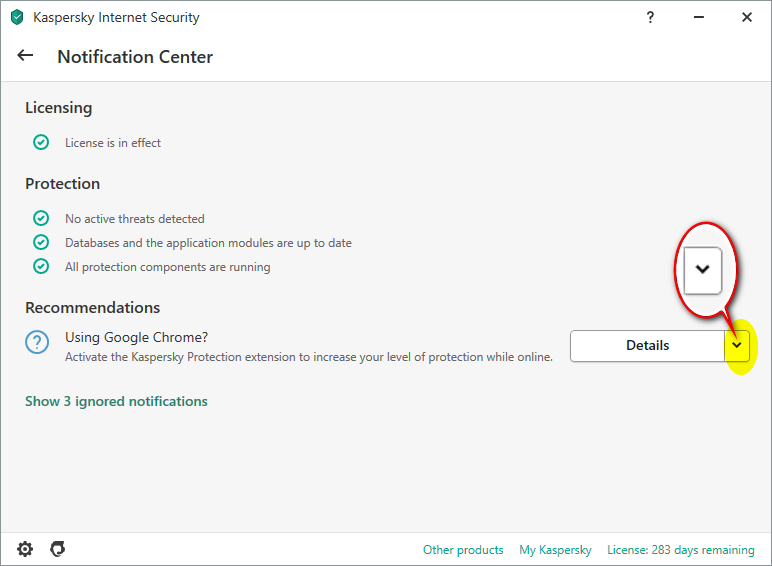Open Other products link

click(463, 550)
